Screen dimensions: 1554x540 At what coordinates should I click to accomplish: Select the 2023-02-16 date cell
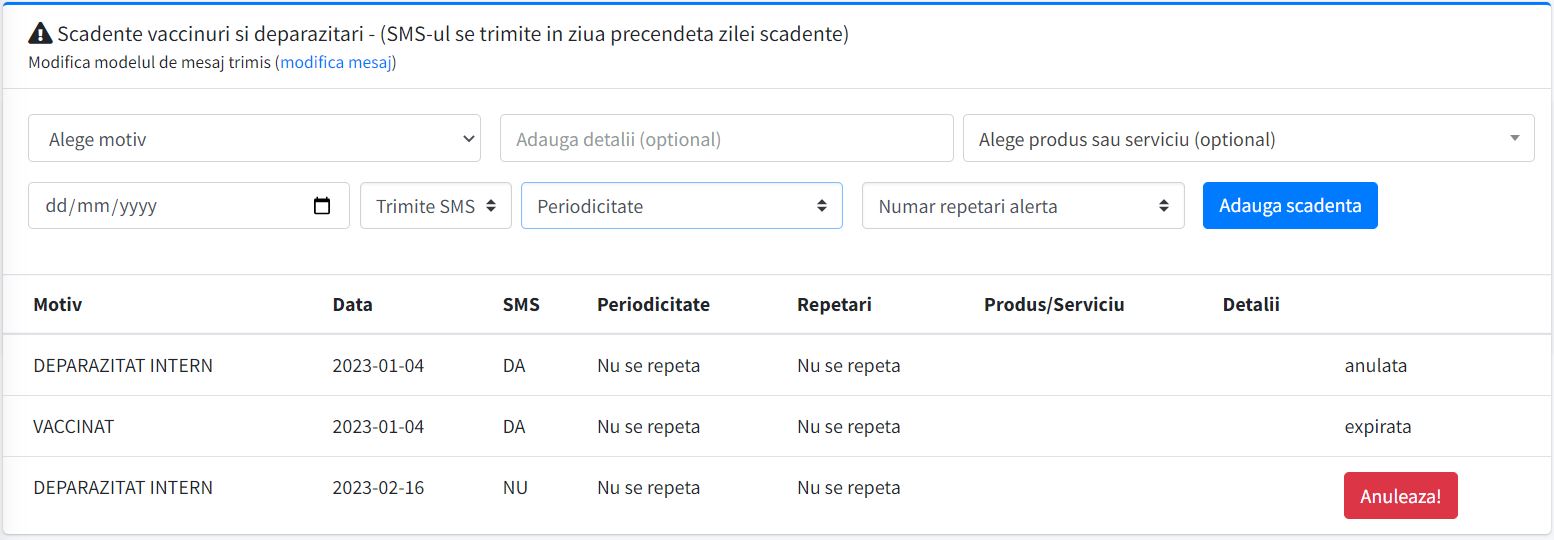378,488
